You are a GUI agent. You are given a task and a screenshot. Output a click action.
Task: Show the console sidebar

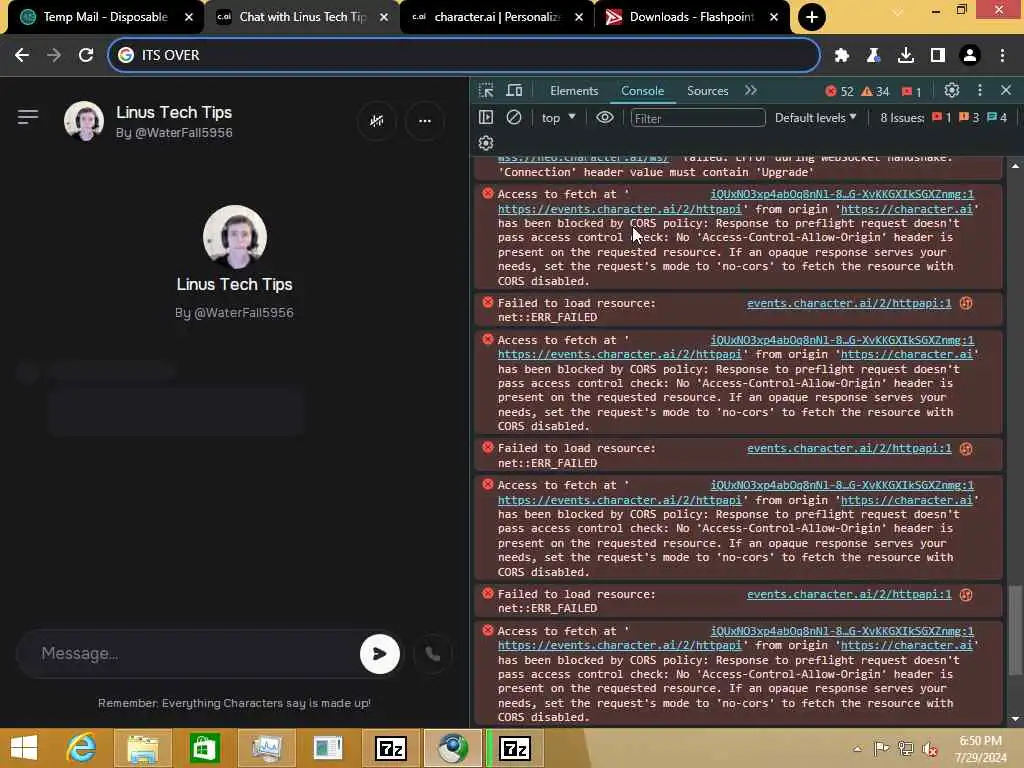pos(486,118)
